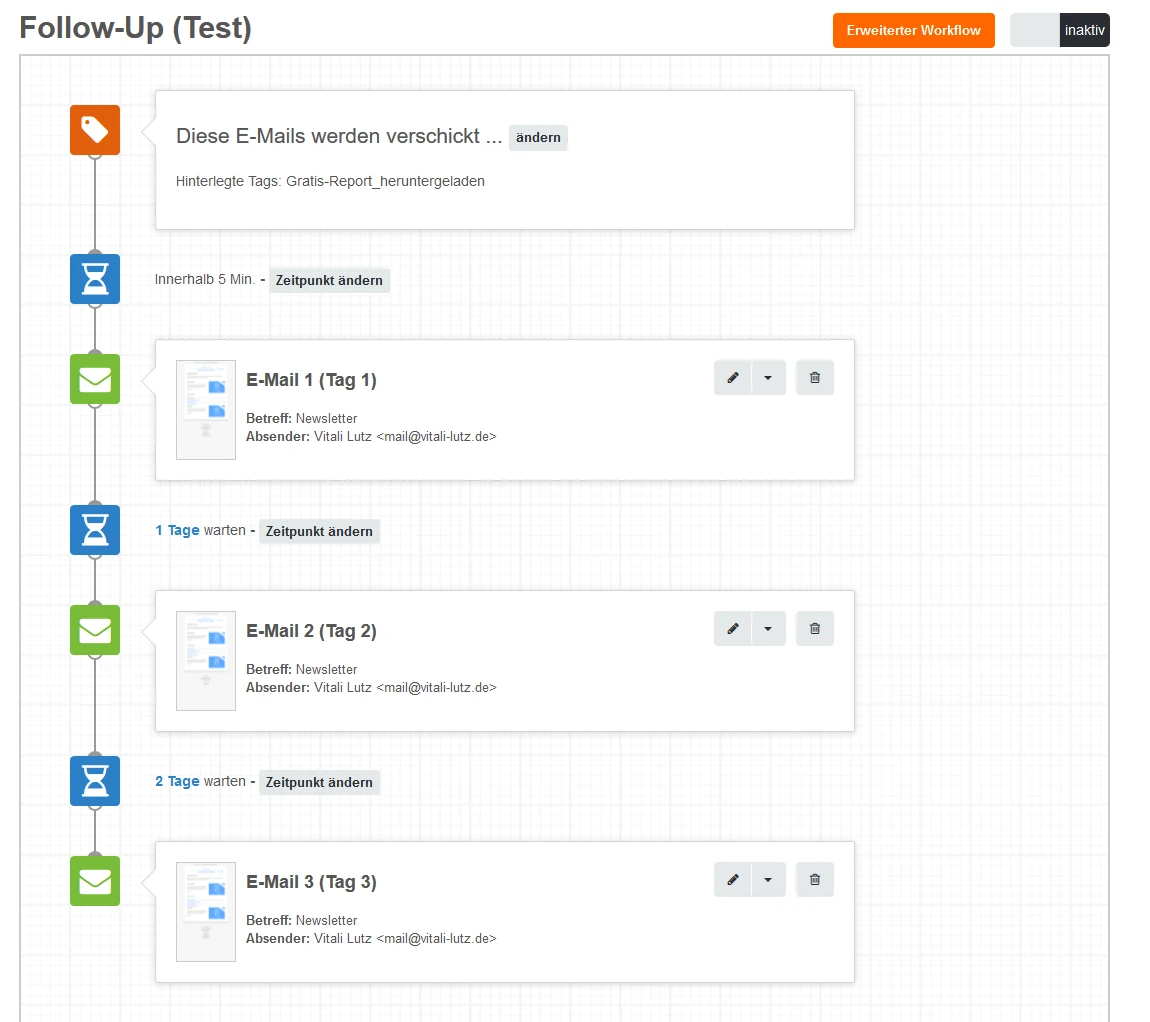Image resolution: width=1150 pixels, height=1022 pixels.
Task: Click the hourglass icon beside '2 Tage warten'
Action: [x=95, y=781]
